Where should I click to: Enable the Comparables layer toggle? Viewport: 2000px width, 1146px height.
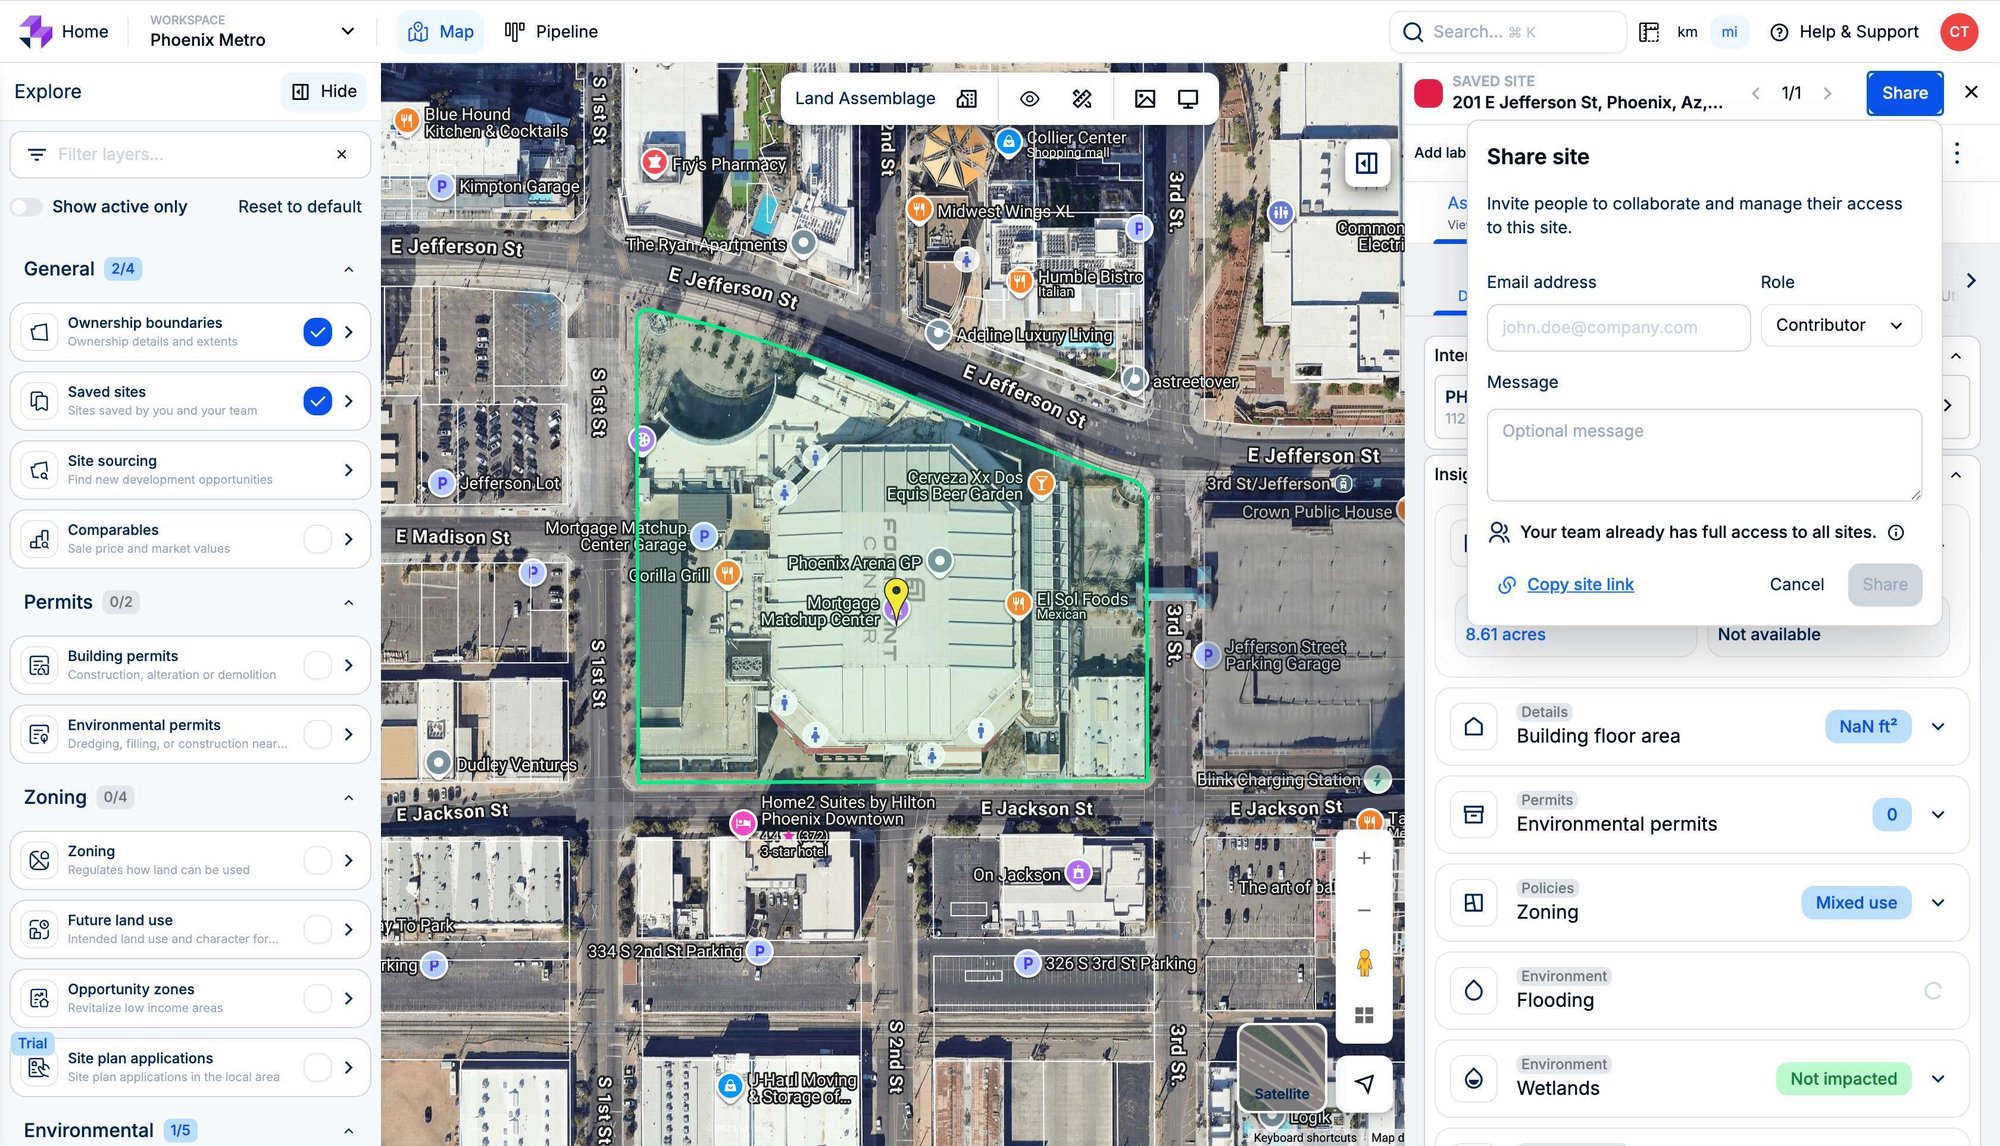[x=317, y=539]
